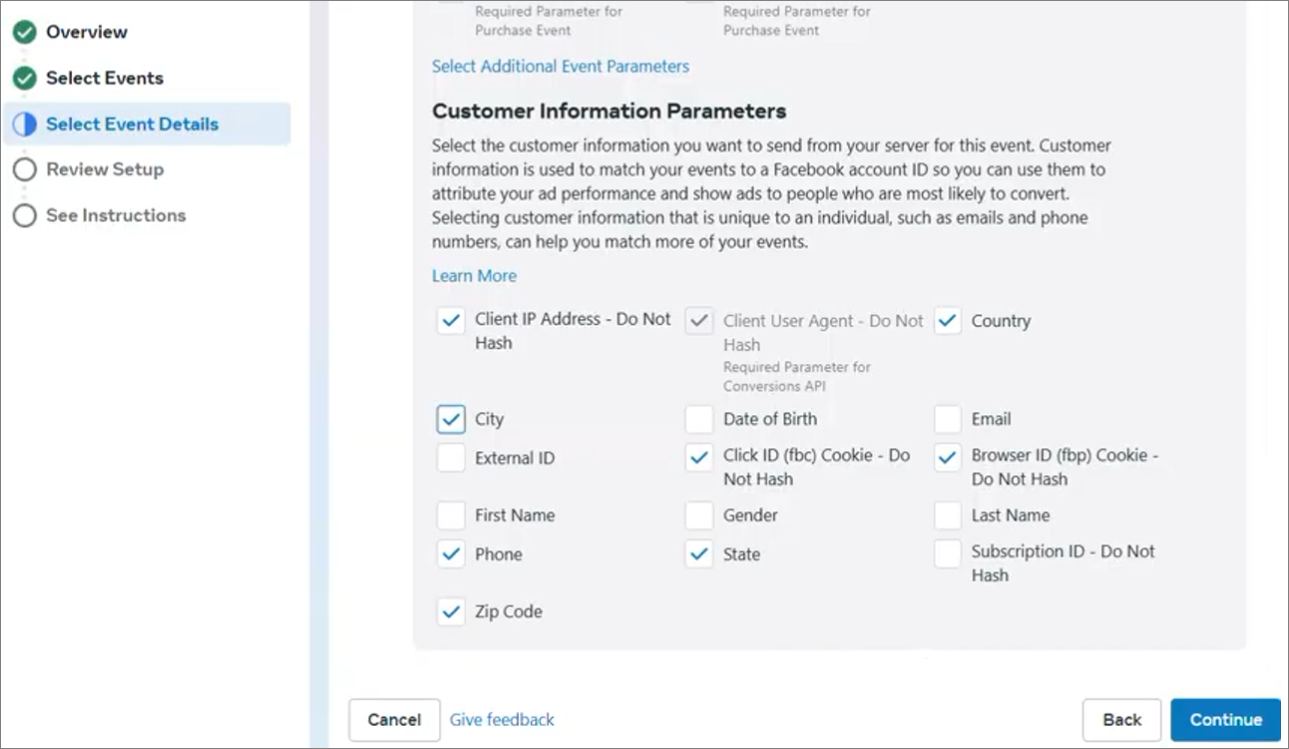Uncheck the State checkbox
The image size is (1289, 749).
(699, 554)
